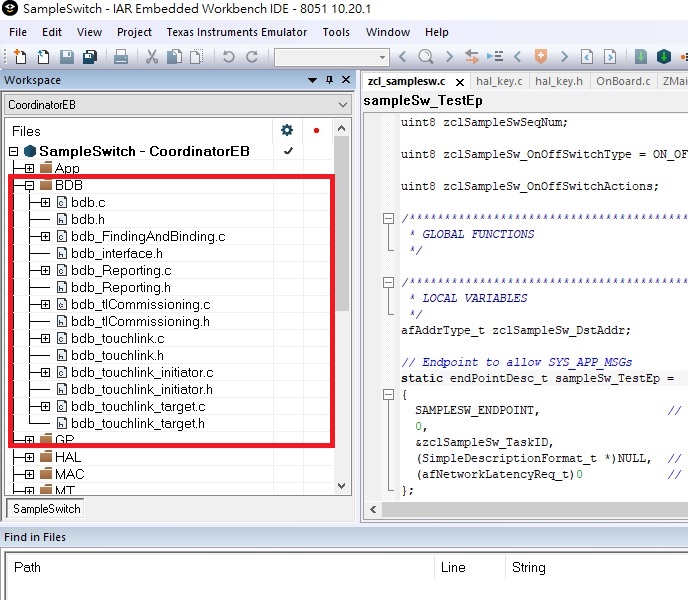
Task: Click the Copy toolbar icon
Action: point(174,57)
